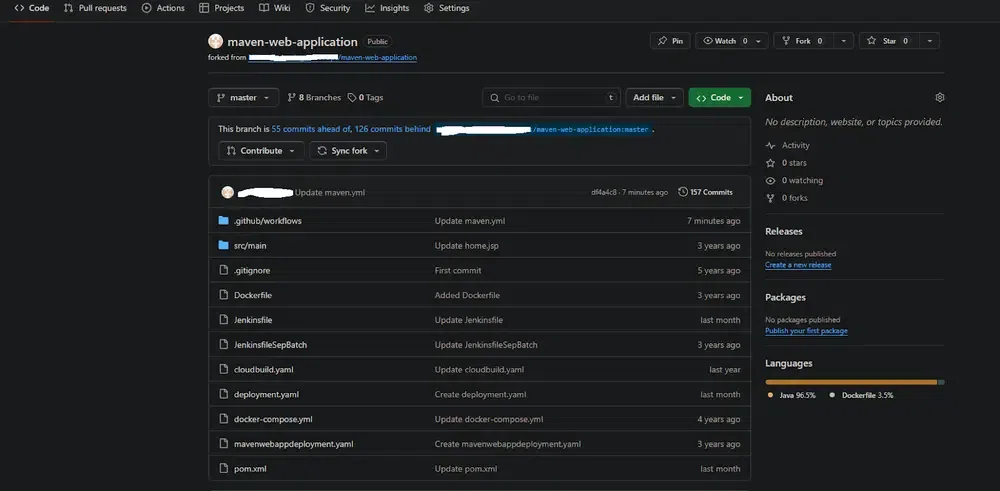
Task: Open the 126 commits behind link
Action: pyautogui.click(x=392, y=129)
